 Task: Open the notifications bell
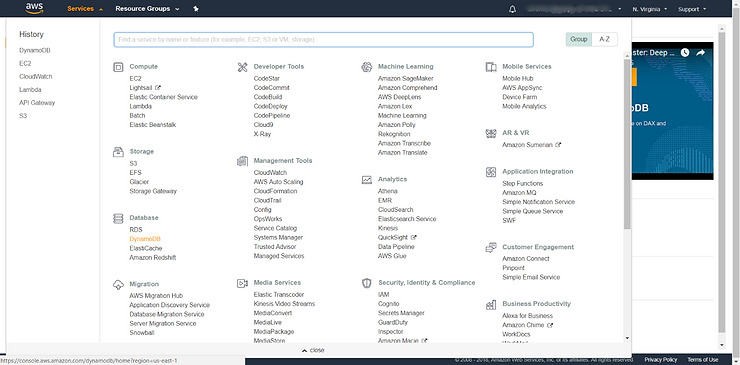(513, 9)
